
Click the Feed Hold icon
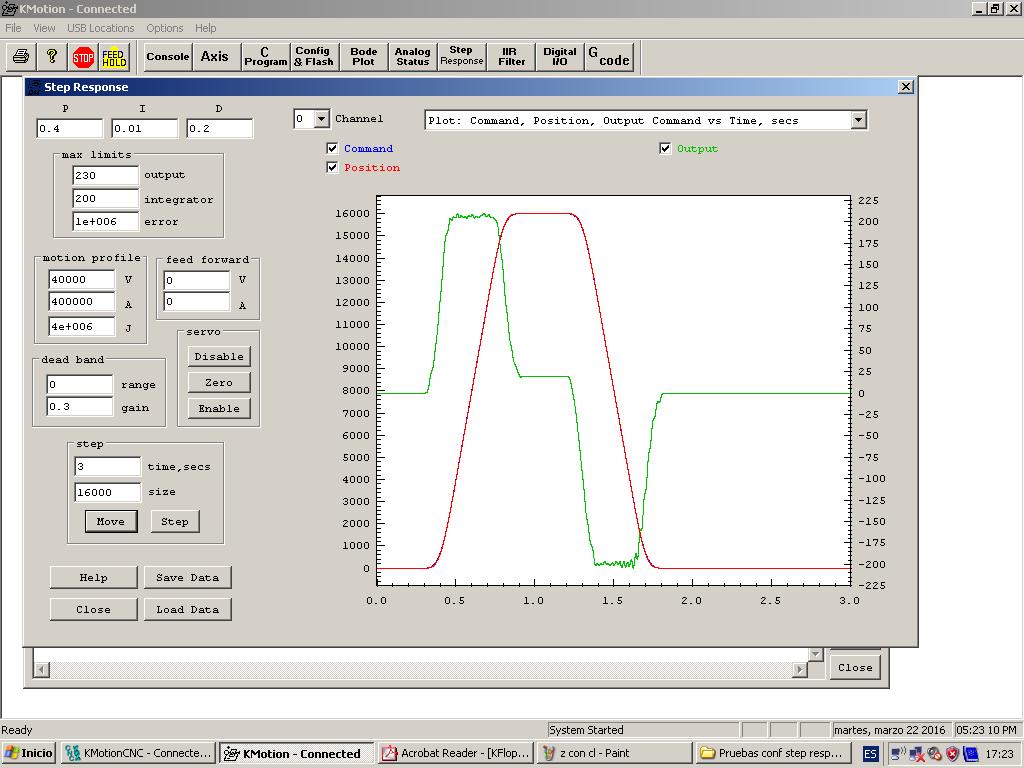tap(114, 57)
